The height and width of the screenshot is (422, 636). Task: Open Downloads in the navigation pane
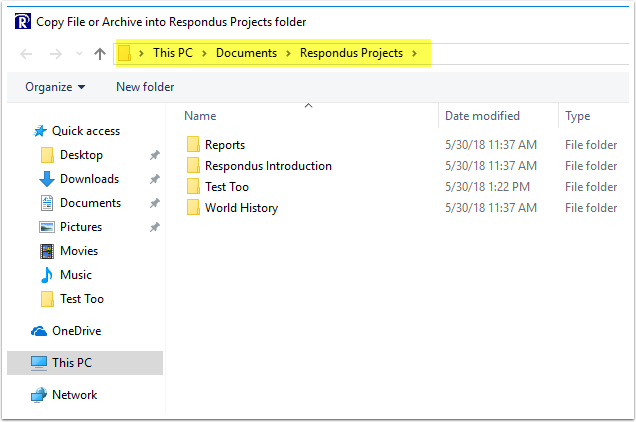(89, 179)
